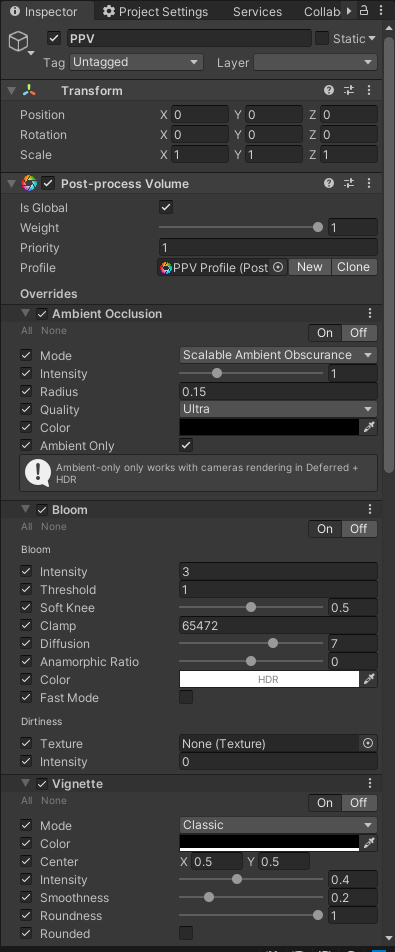Click the Inspector lock icon
395x952 pixels.
tap(364, 10)
